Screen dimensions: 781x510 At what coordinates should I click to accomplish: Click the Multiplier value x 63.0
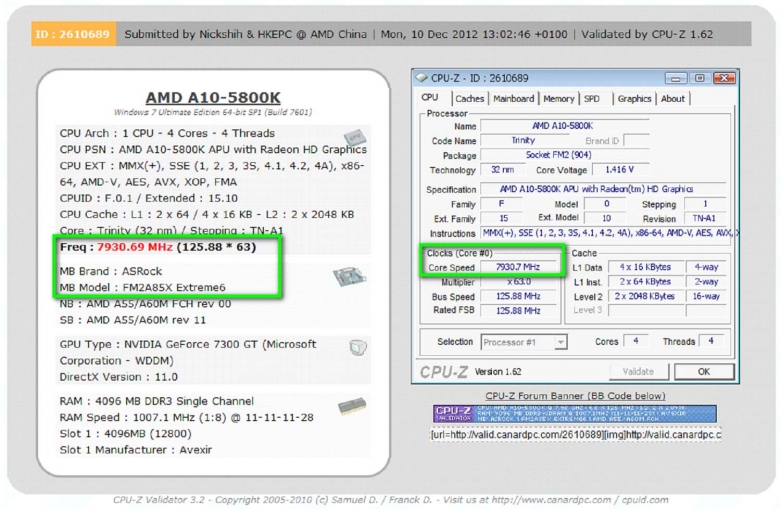519,282
